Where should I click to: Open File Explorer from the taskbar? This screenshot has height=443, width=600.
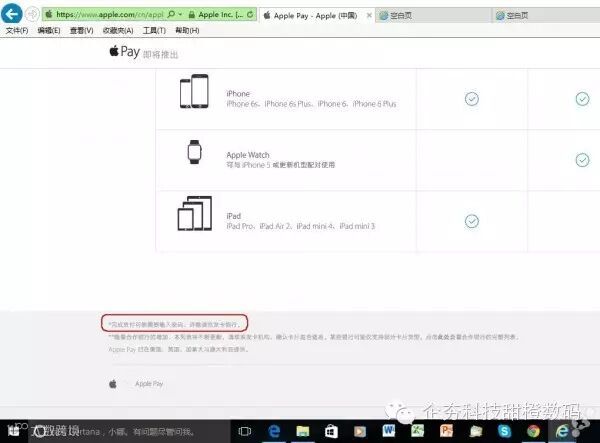[302, 432]
